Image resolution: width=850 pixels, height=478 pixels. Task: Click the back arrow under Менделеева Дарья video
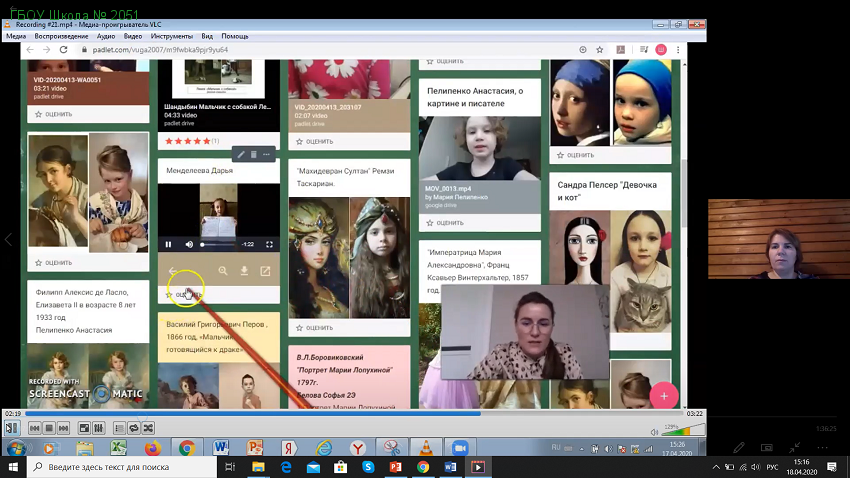pyautogui.click(x=173, y=270)
